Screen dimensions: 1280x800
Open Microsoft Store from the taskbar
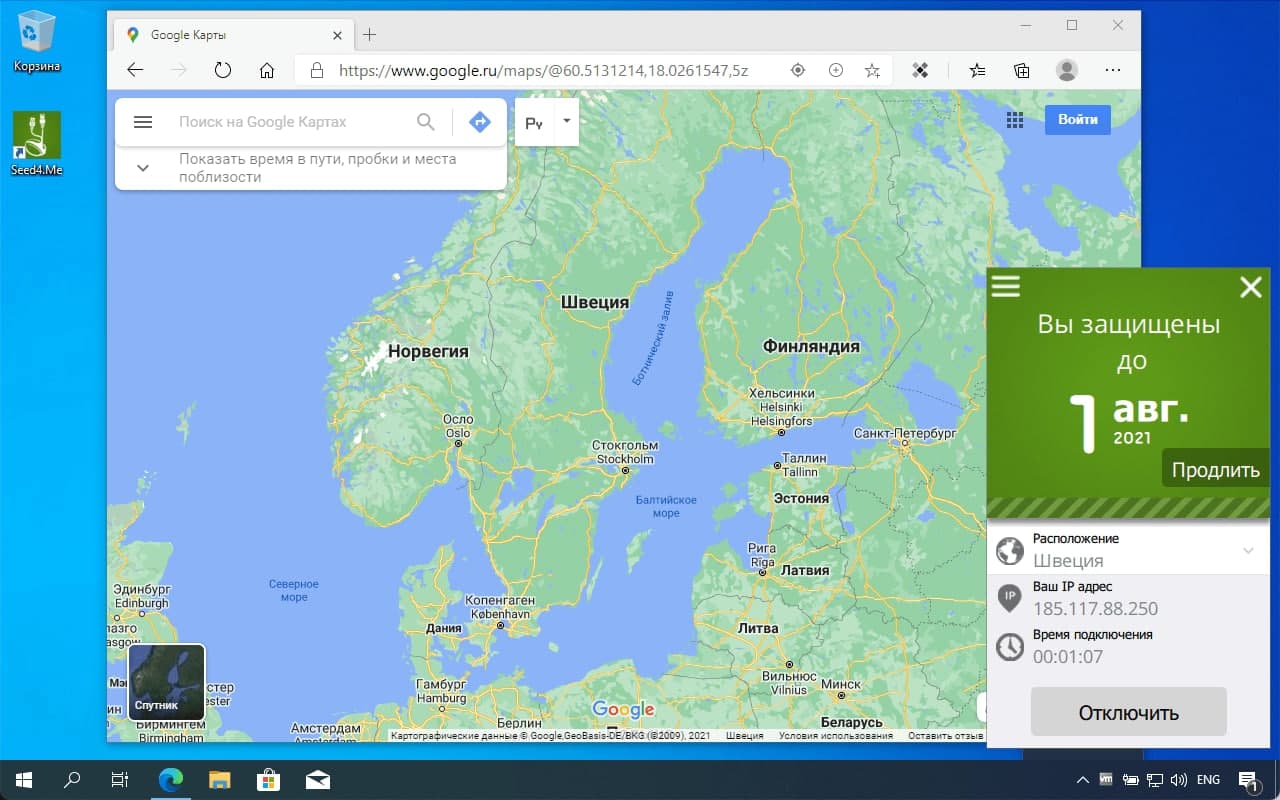[x=268, y=780]
